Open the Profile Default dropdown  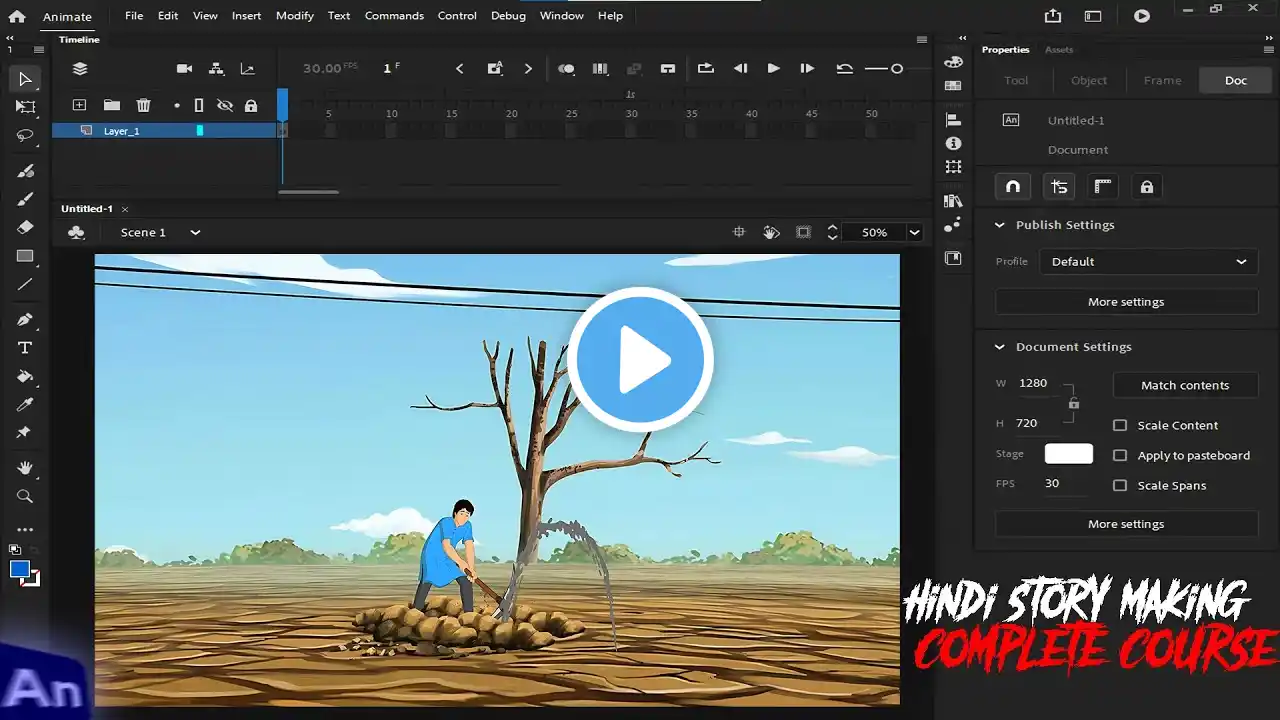pyautogui.click(x=1148, y=262)
